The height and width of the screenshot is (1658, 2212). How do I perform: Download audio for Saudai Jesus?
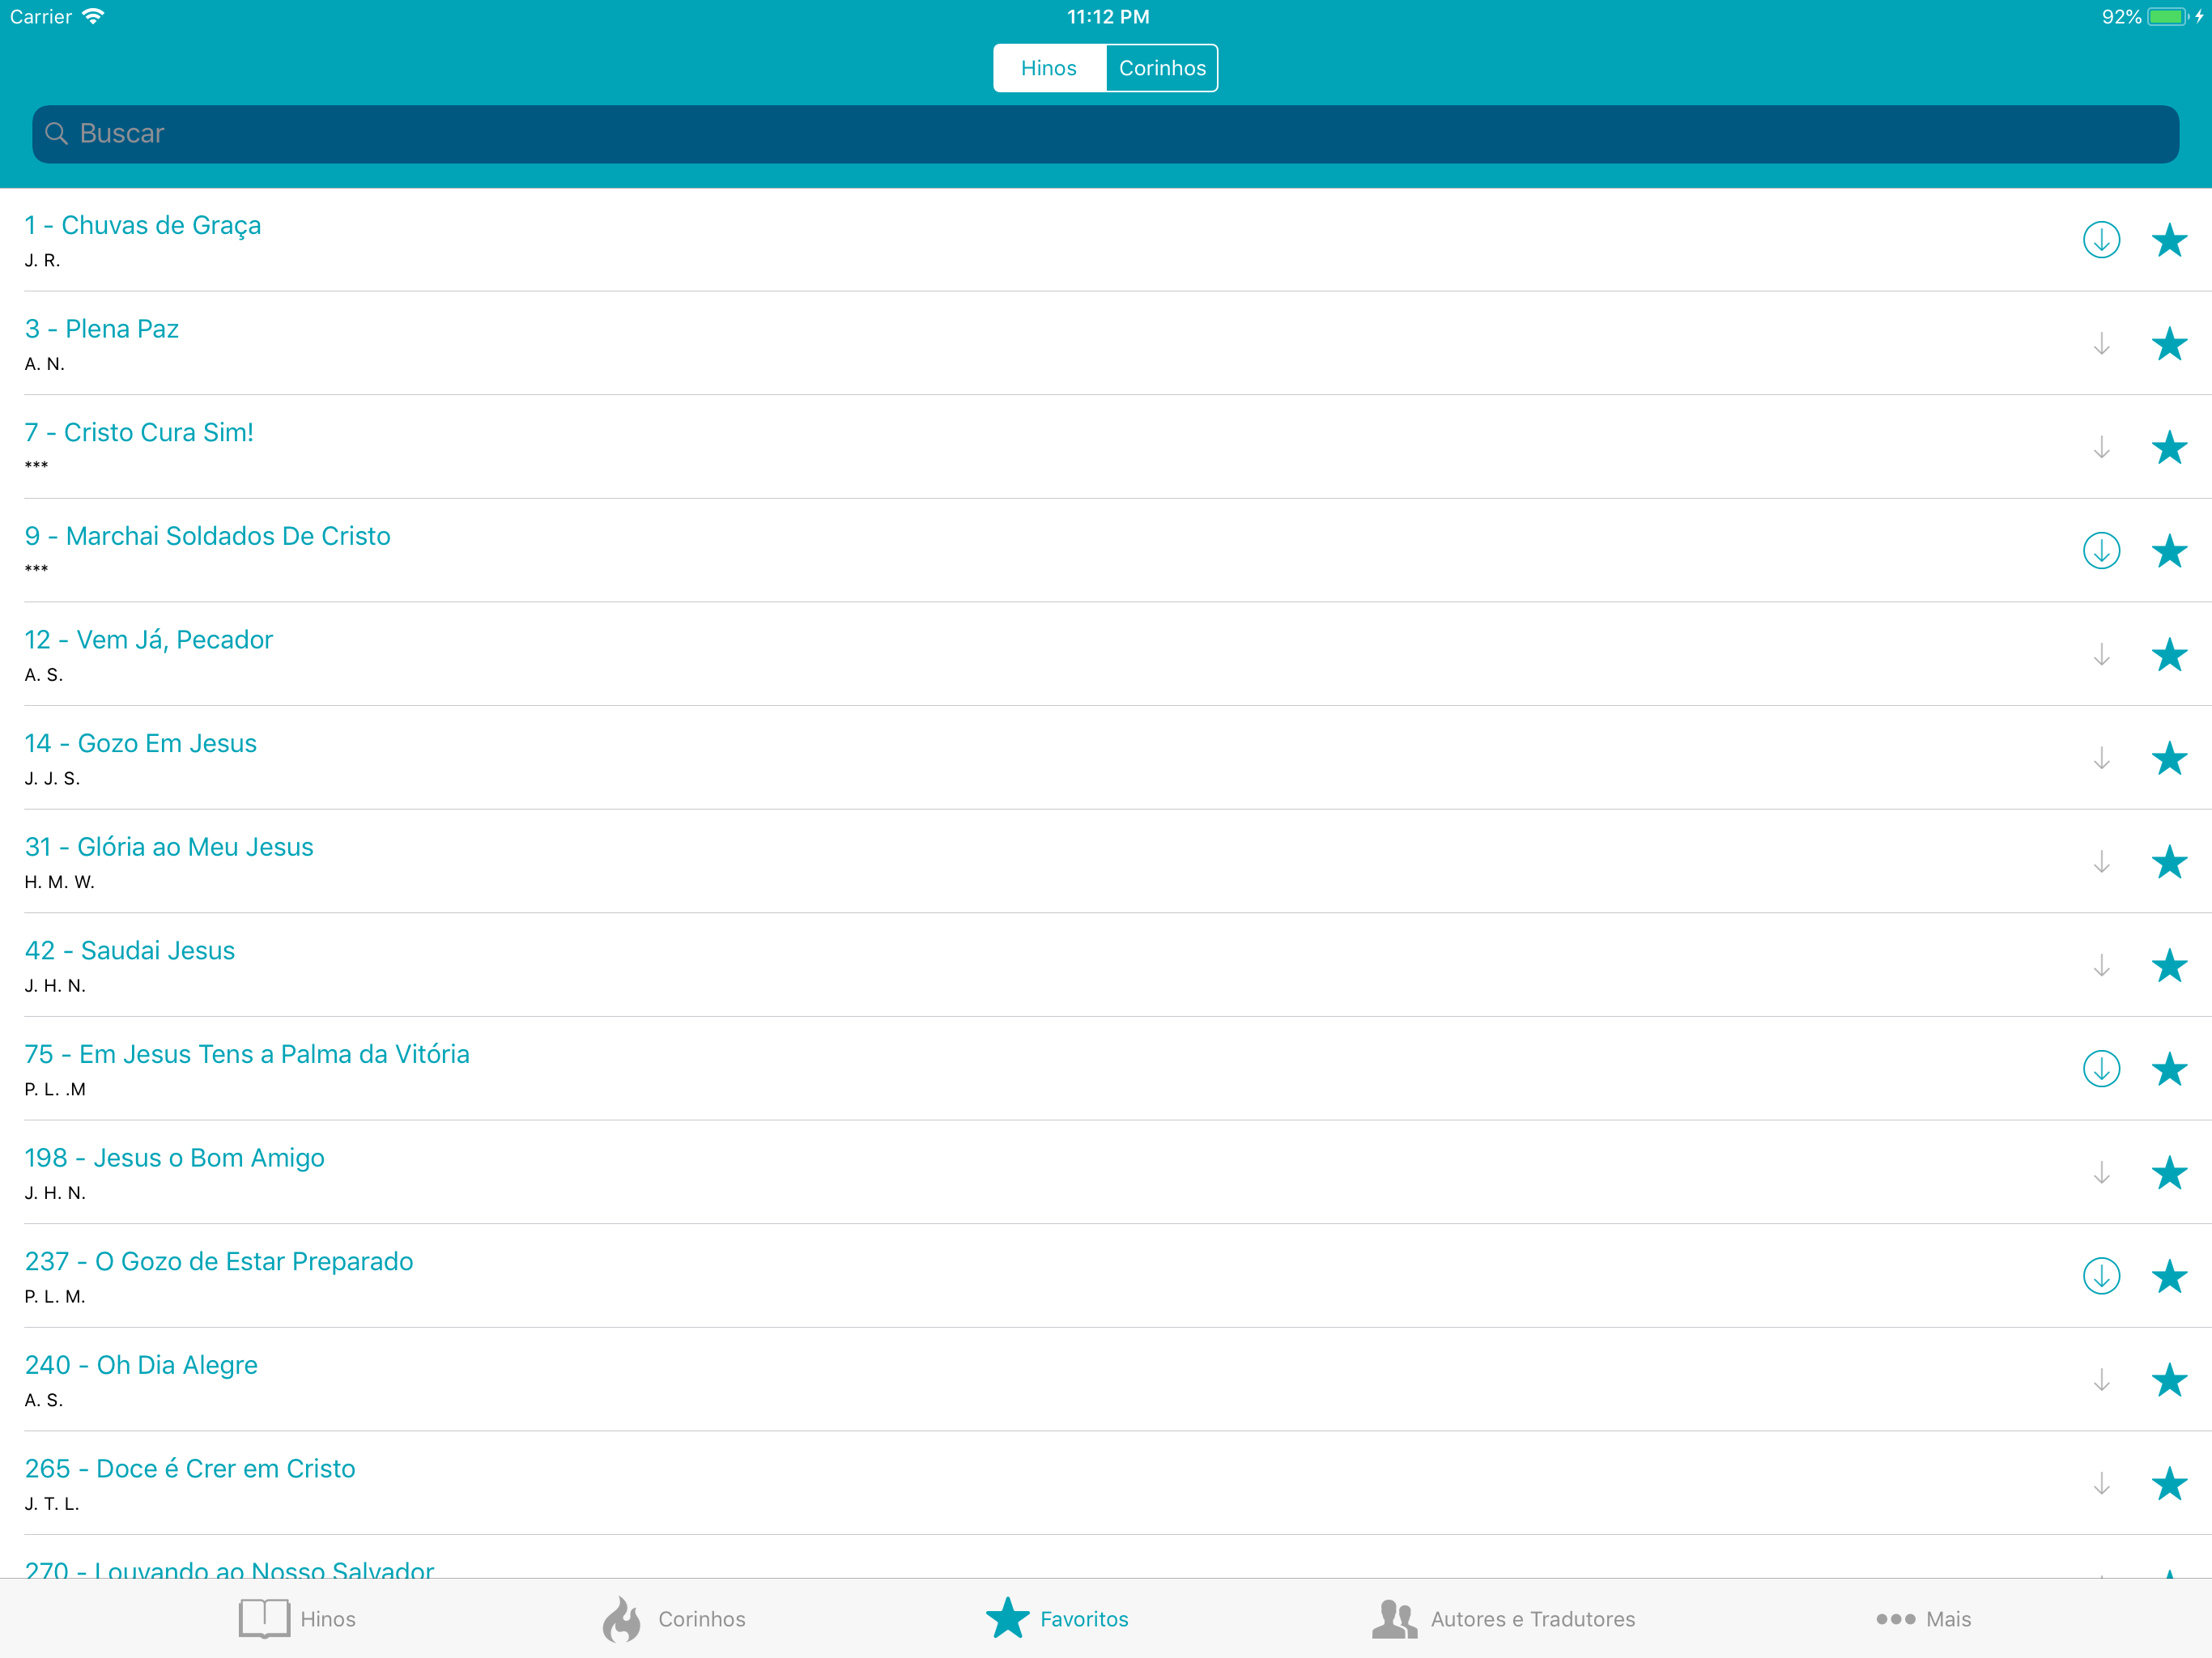[x=2101, y=965]
